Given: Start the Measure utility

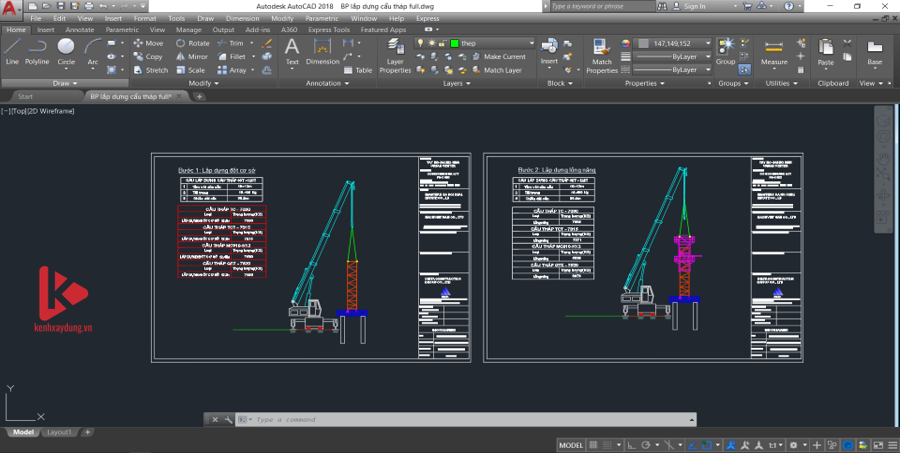Looking at the screenshot, I should 774,50.
